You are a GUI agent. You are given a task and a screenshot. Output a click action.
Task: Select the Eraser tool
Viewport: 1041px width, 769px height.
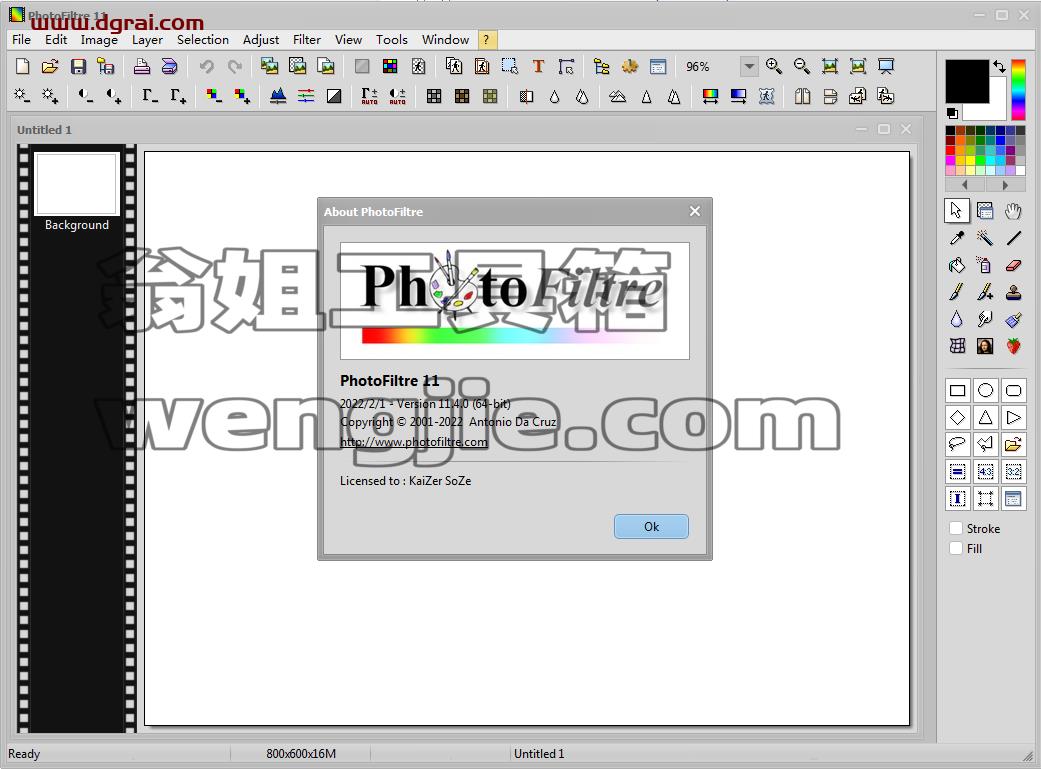pos(1013,265)
